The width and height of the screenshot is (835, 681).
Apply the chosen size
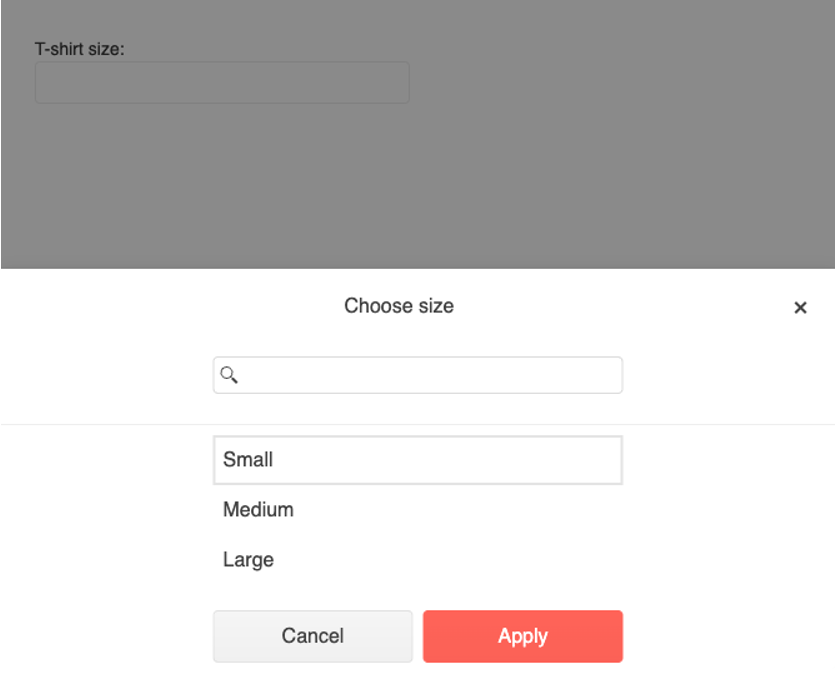tap(523, 636)
